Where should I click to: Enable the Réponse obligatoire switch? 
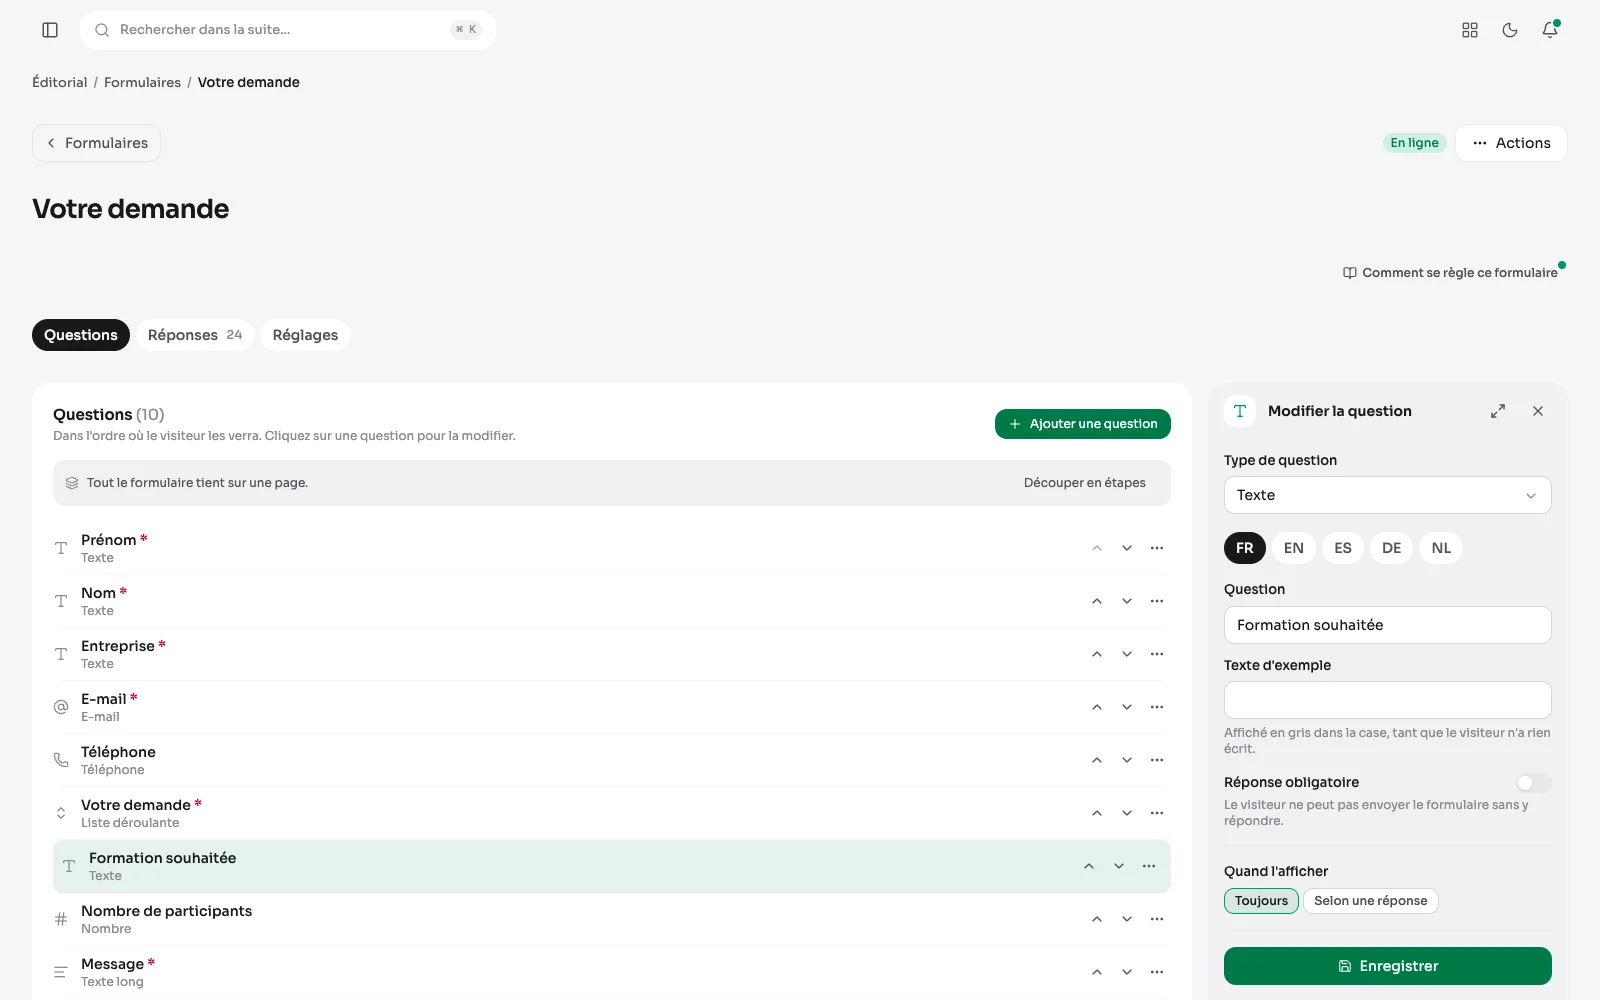pyautogui.click(x=1534, y=783)
